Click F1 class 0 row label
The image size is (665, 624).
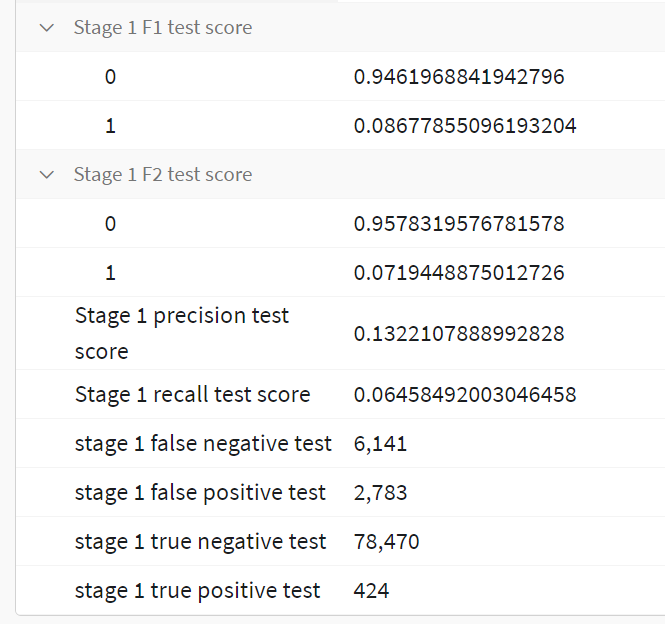tap(110, 77)
